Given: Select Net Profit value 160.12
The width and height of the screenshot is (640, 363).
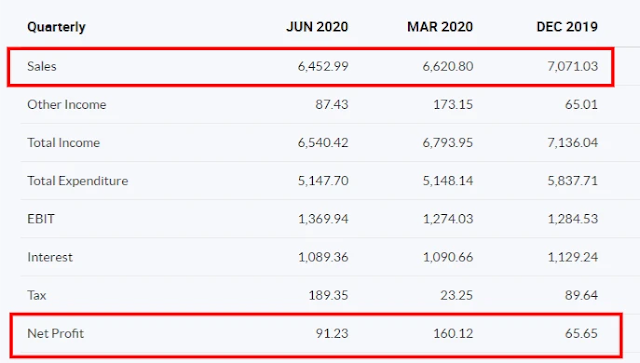Looking at the screenshot, I should (x=453, y=334).
